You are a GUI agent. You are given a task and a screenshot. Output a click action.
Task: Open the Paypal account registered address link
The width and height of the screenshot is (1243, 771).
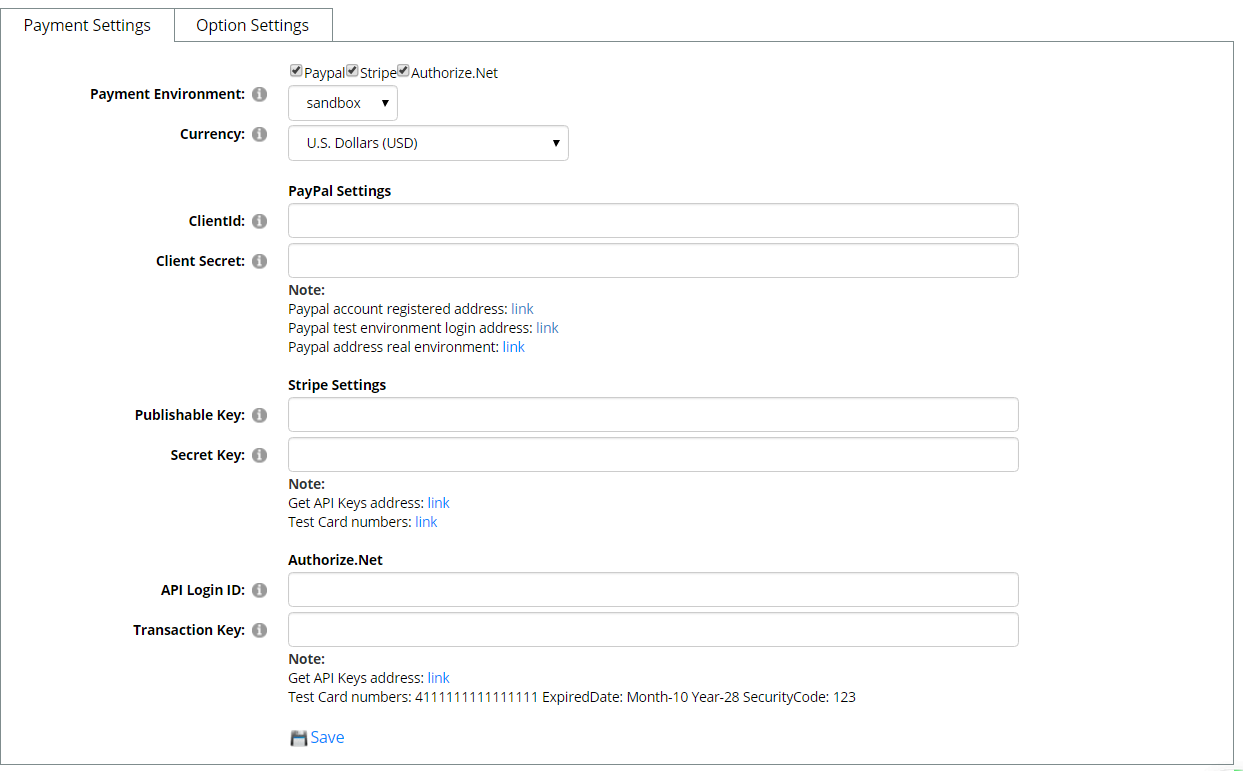(522, 309)
